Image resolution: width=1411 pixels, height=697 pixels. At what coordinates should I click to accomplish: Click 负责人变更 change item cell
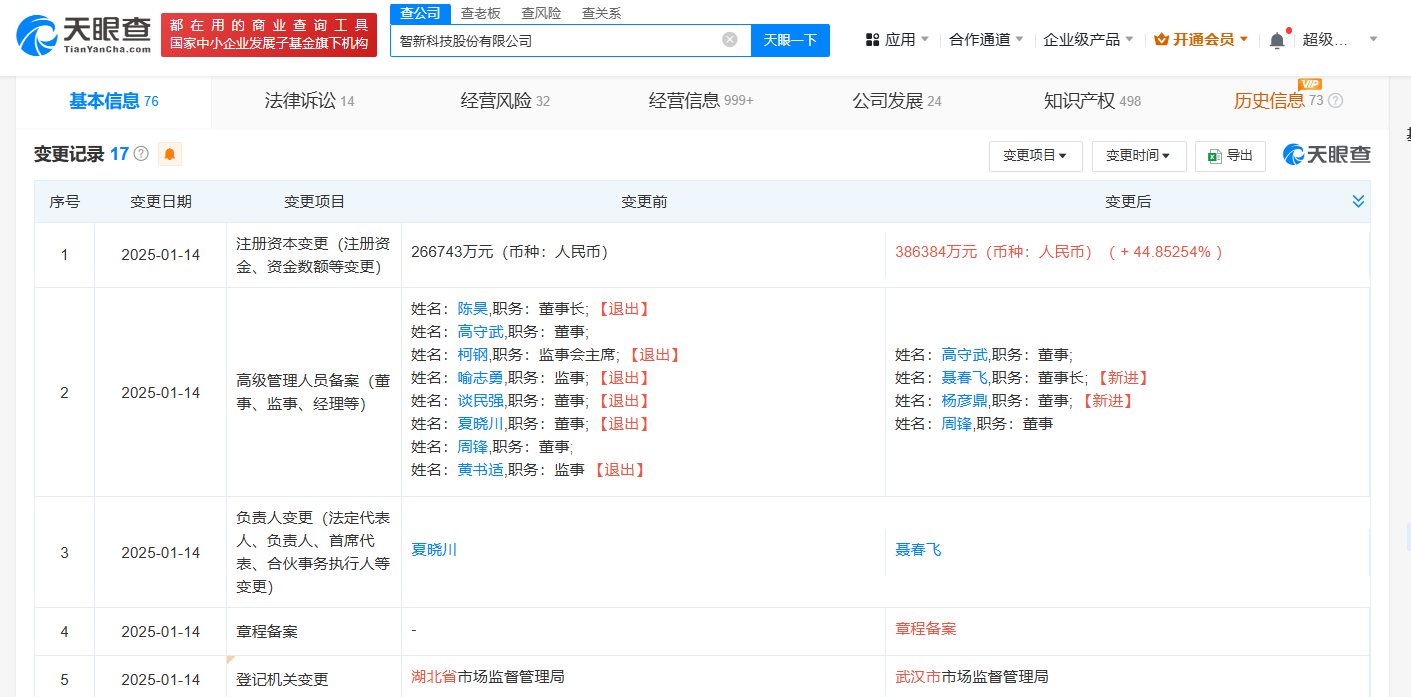(x=314, y=552)
